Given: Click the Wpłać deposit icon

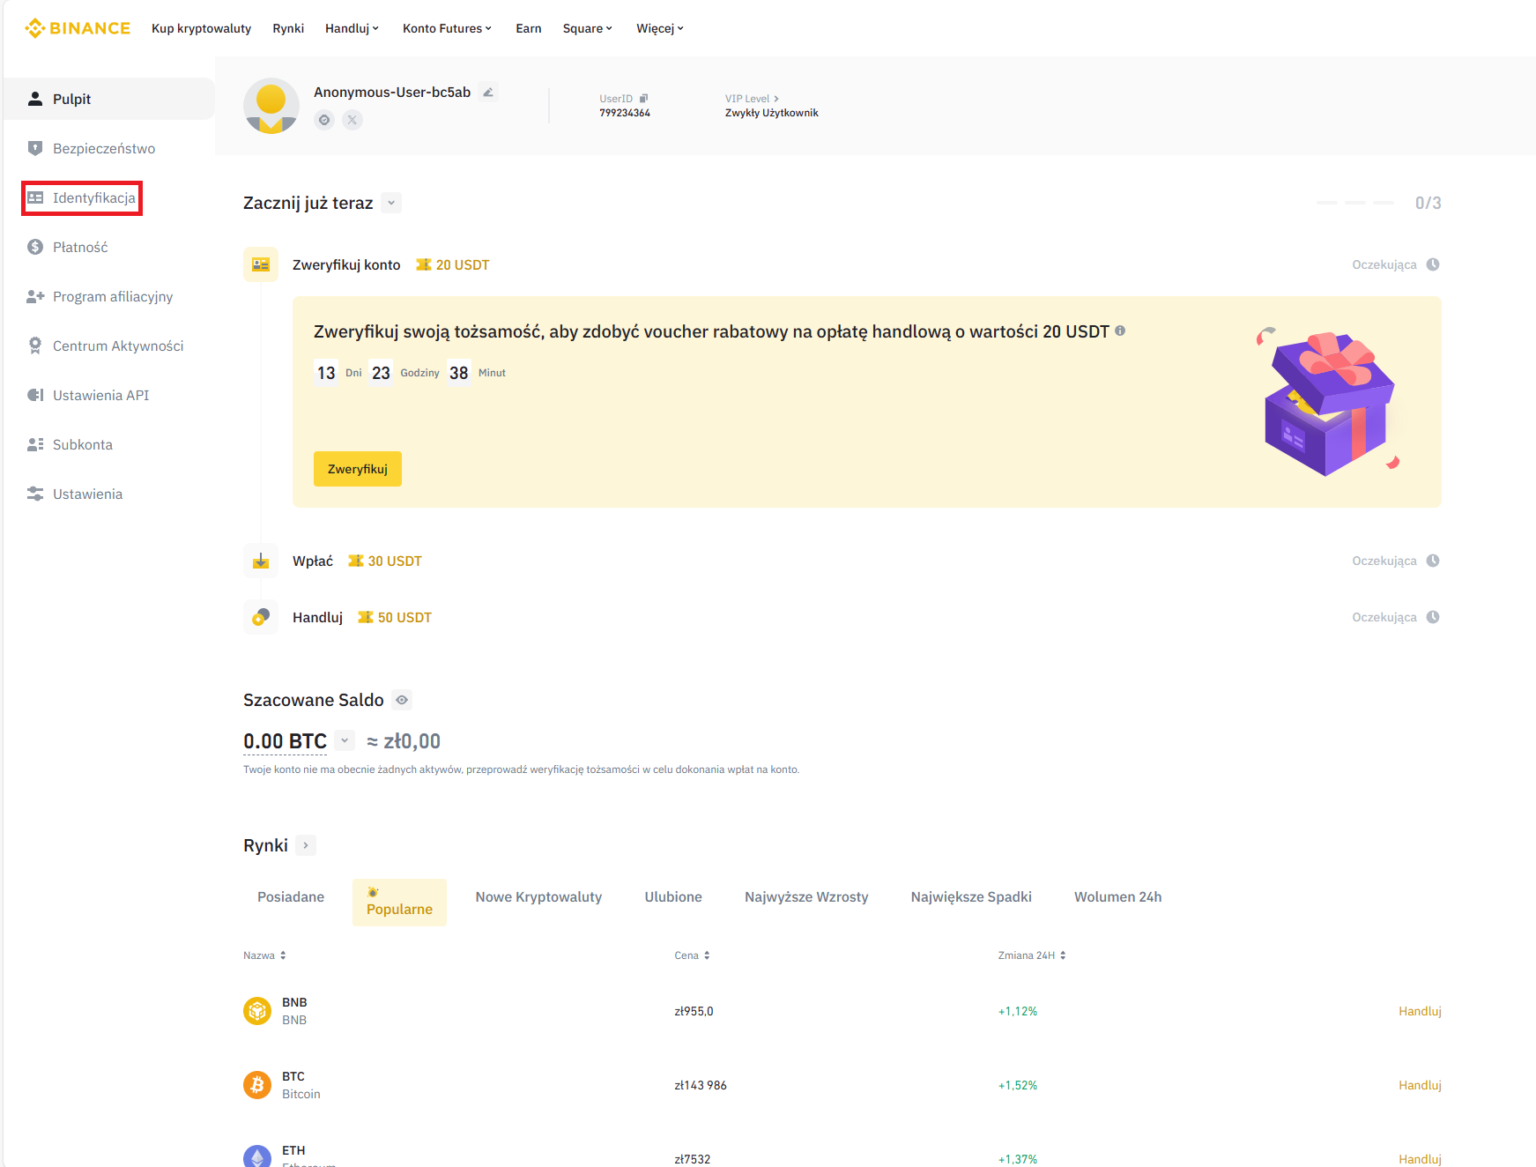Looking at the screenshot, I should pyautogui.click(x=261, y=561).
